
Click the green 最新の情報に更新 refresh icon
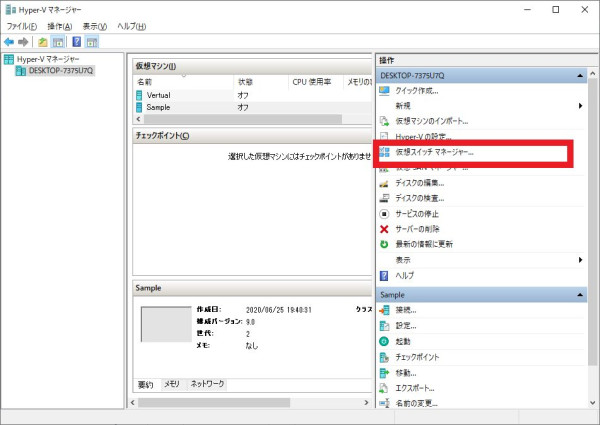point(384,244)
